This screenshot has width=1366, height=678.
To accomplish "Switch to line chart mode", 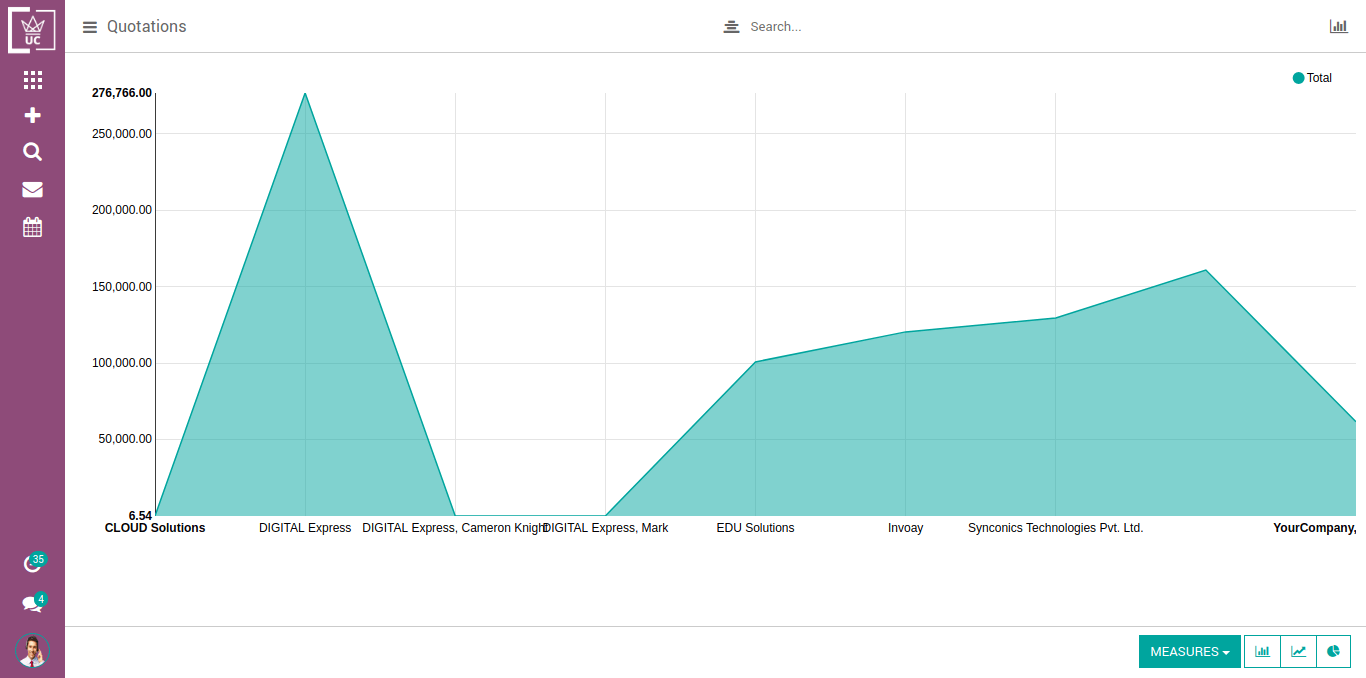I will [x=1298, y=652].
